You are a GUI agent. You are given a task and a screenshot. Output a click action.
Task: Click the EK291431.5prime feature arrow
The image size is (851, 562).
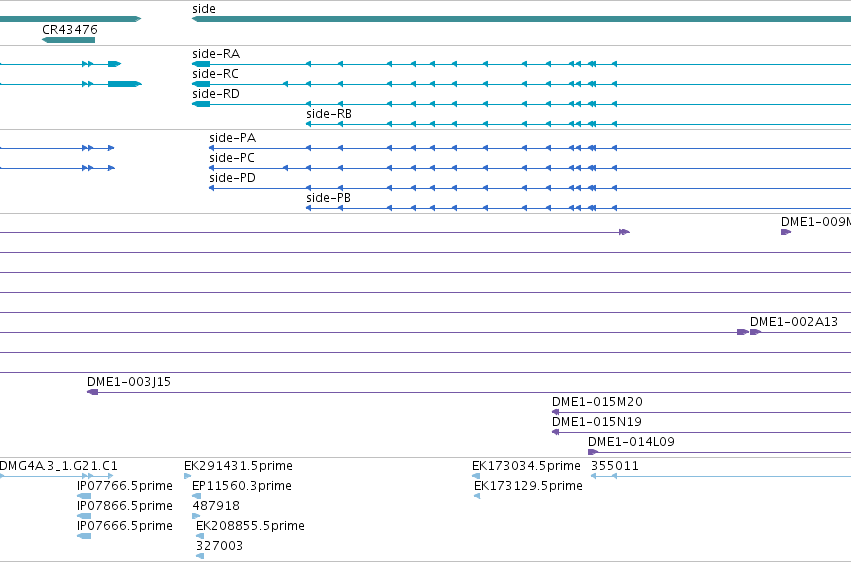click(x=188, y=476)
